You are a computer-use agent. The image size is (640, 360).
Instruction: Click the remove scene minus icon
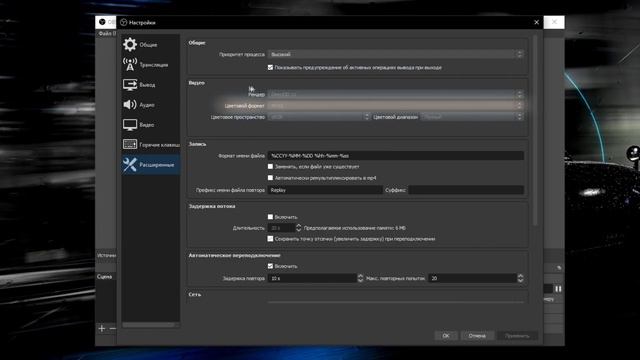pyautogui.click(x=113, y=328)
